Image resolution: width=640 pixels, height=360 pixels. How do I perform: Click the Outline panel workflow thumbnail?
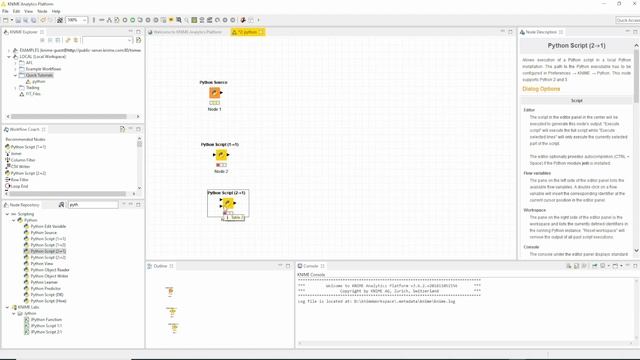tap(172, 310)
